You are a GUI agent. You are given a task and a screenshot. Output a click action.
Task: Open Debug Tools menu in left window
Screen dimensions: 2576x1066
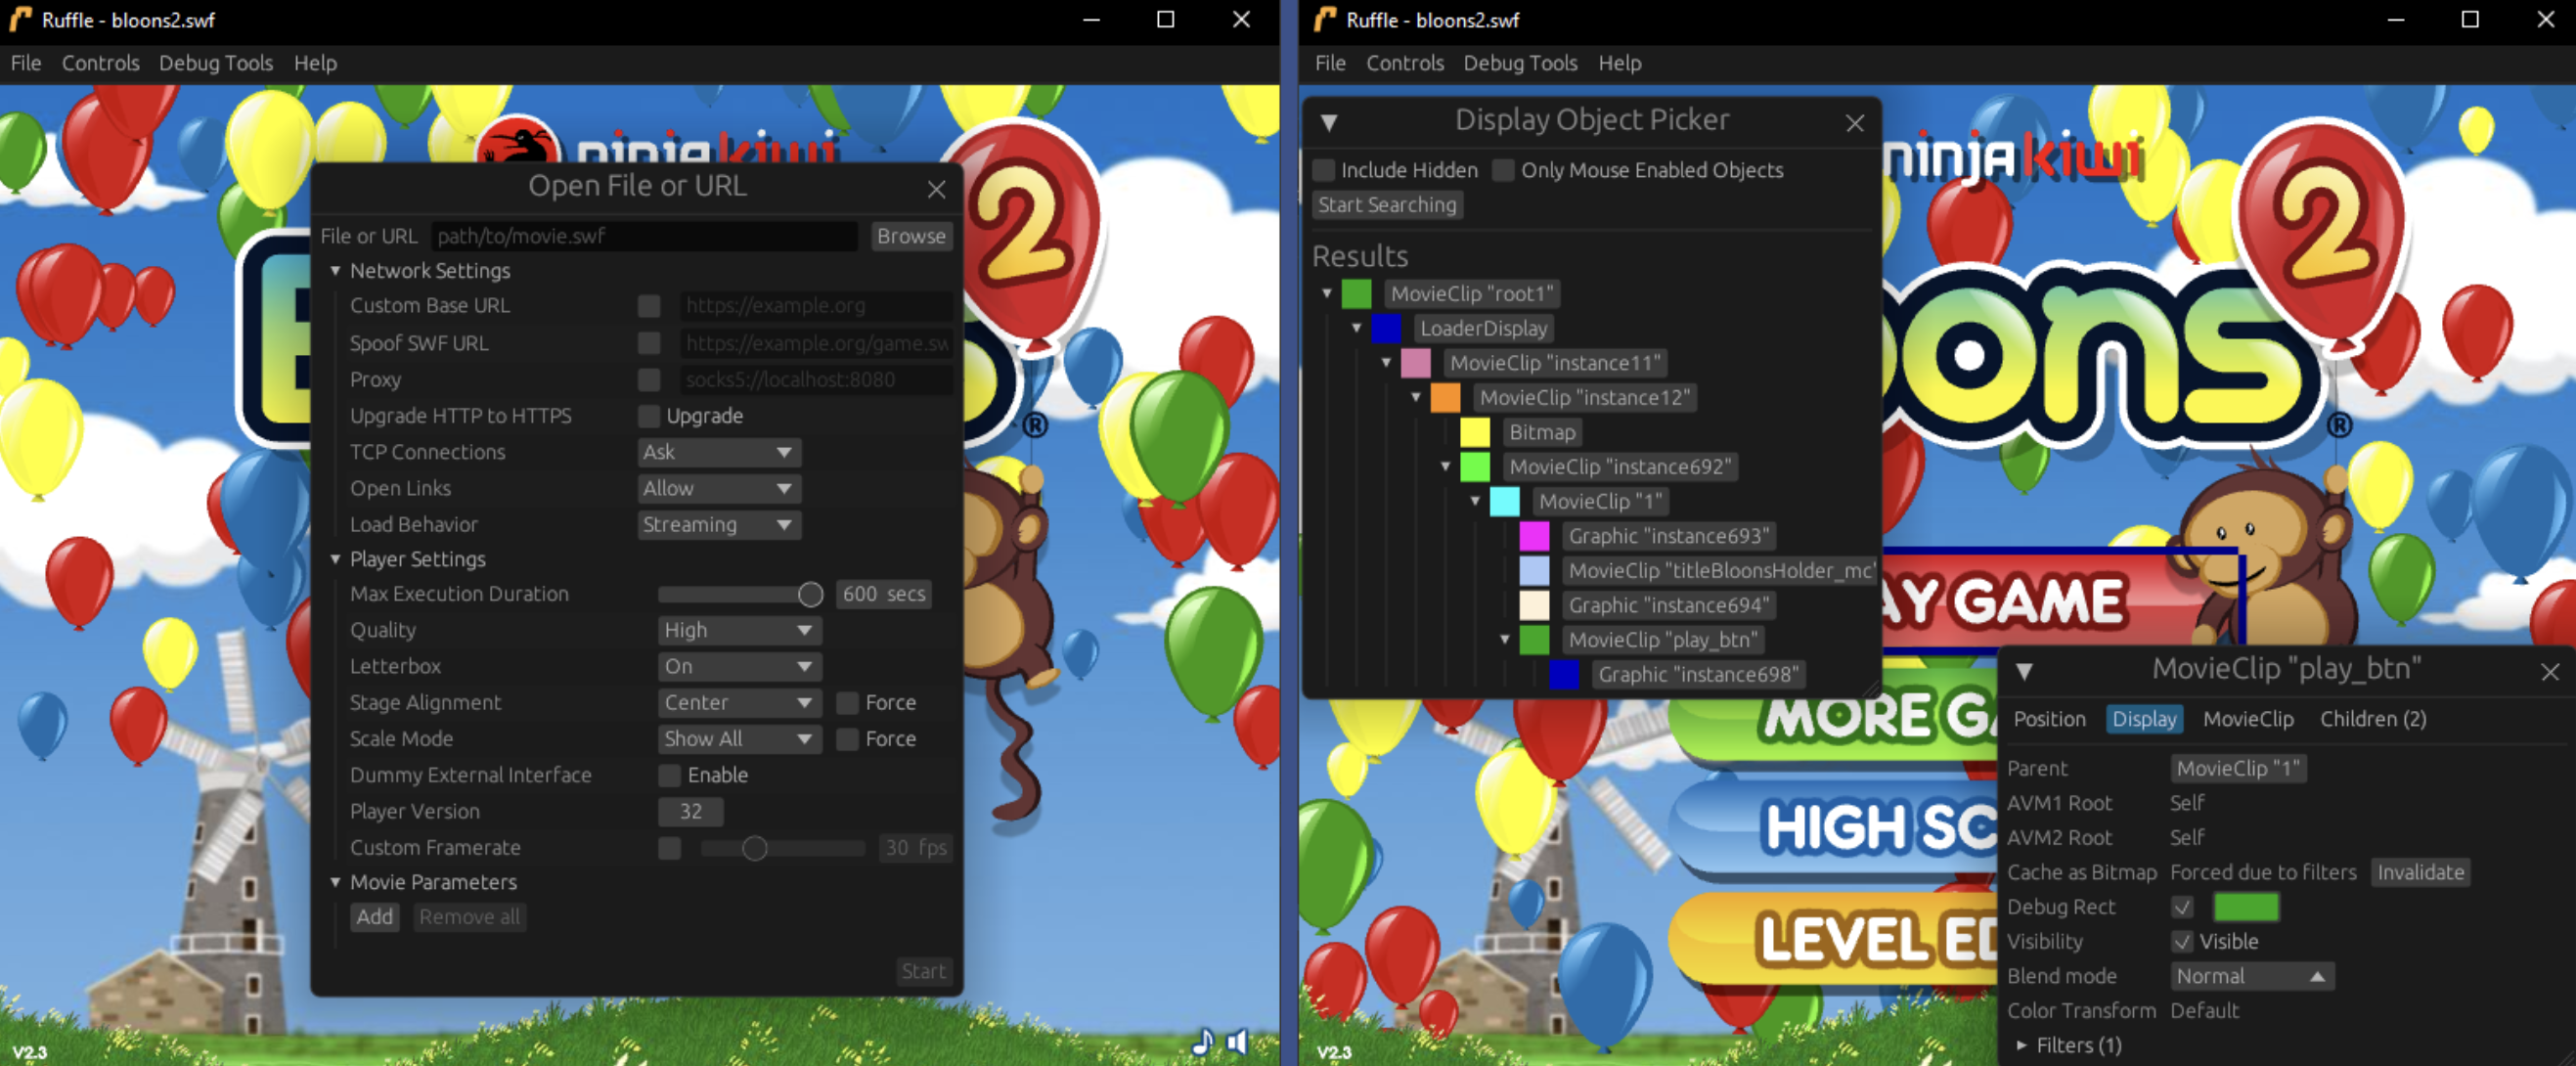[x=215, y=63]
